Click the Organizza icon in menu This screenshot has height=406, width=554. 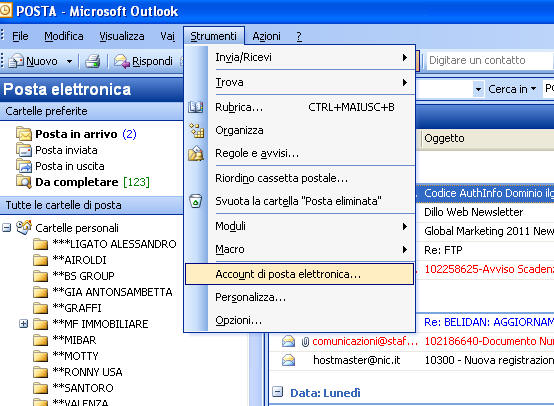tap(196, 130)
